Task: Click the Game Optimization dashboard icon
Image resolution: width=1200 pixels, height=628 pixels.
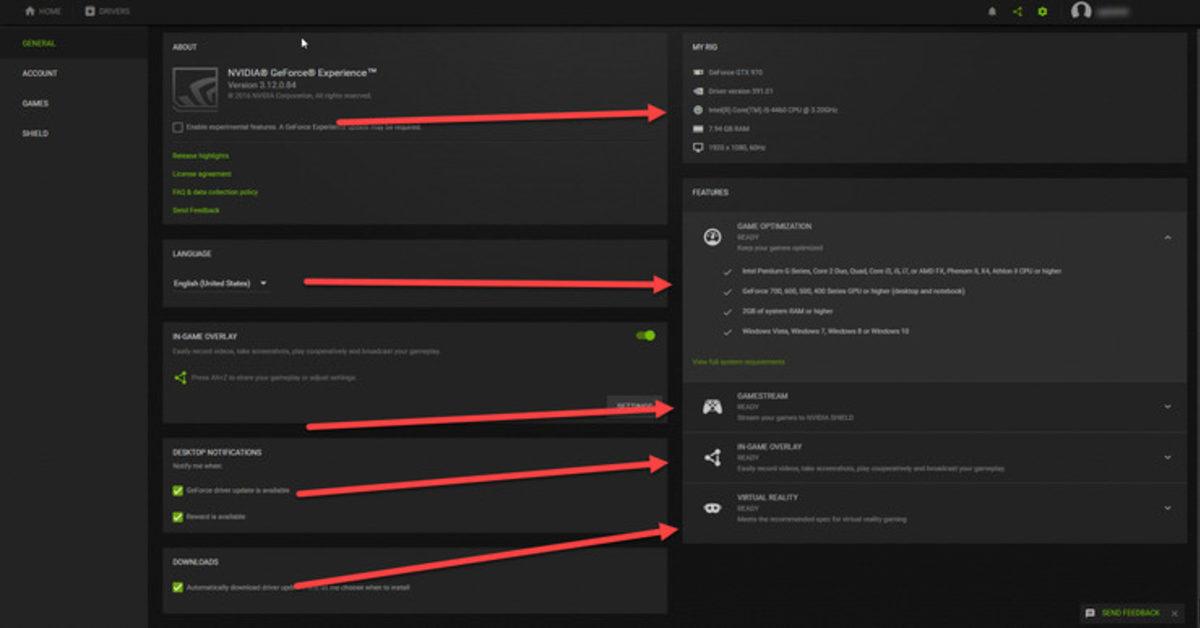Action: pos(712,236)
